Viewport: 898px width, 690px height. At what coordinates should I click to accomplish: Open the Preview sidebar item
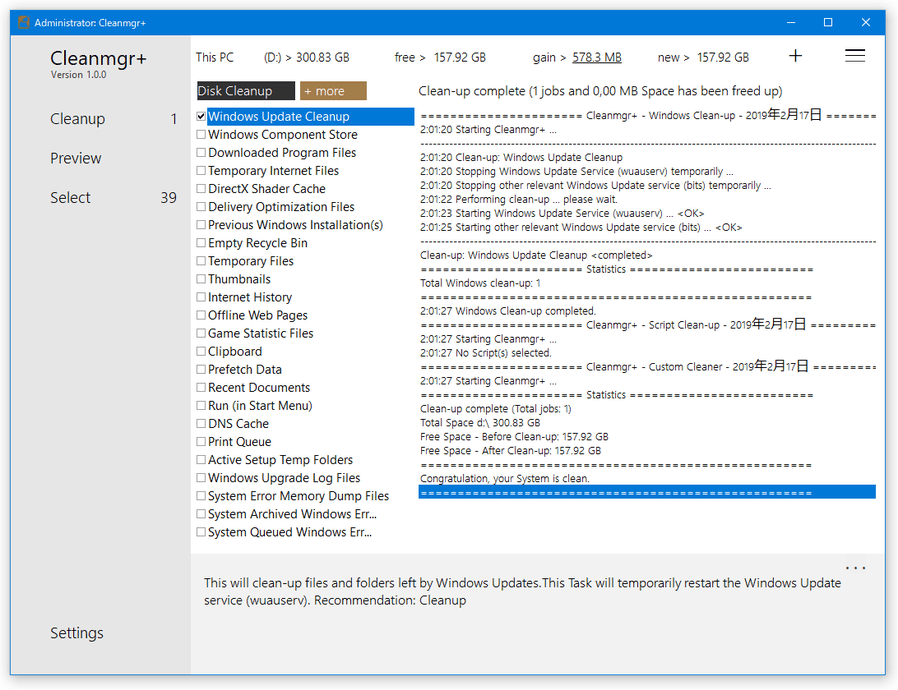coord(76,158)
